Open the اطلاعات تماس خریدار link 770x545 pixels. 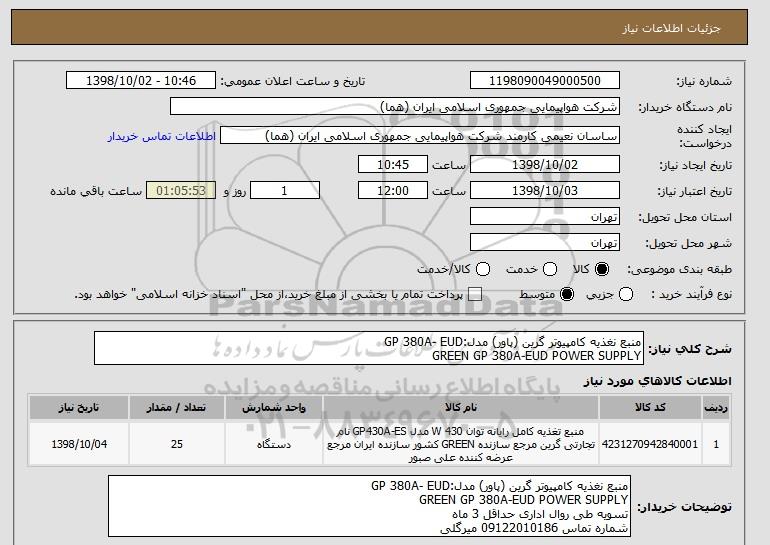coord(162,136)
